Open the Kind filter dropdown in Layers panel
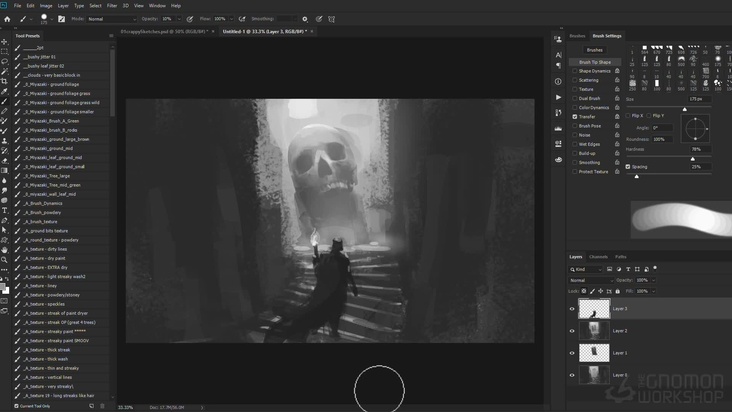The width and height of the screenshot is (732, 412). 586,269
